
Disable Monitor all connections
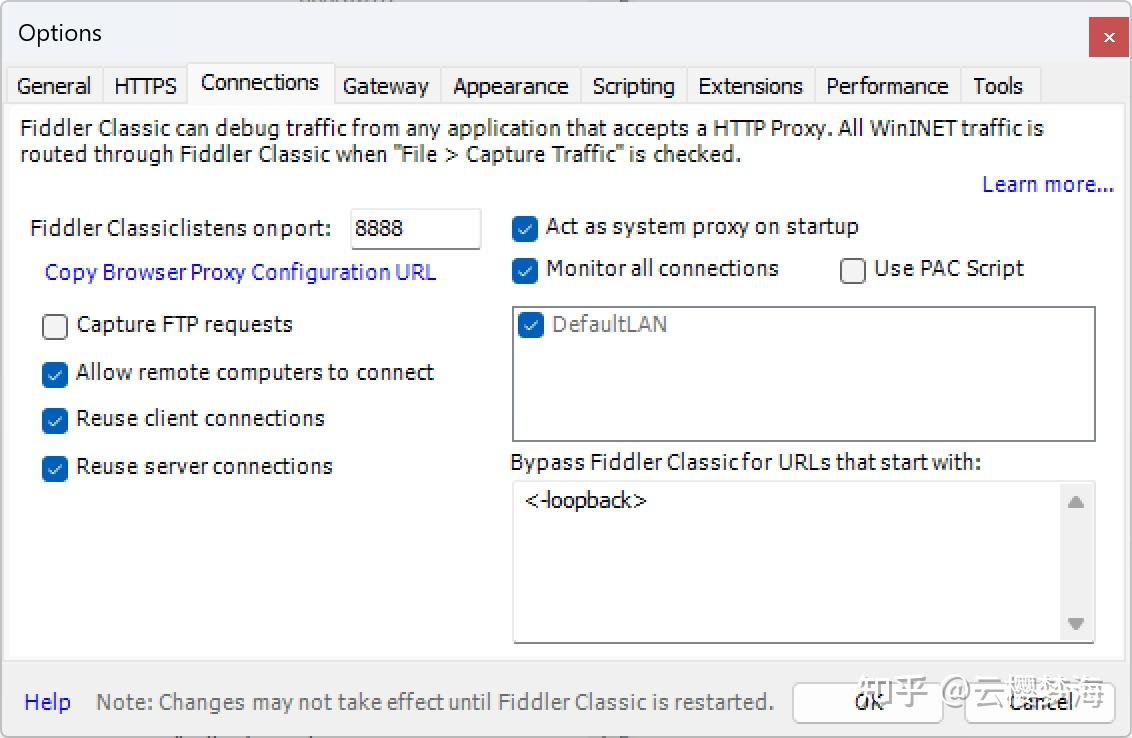524,270
